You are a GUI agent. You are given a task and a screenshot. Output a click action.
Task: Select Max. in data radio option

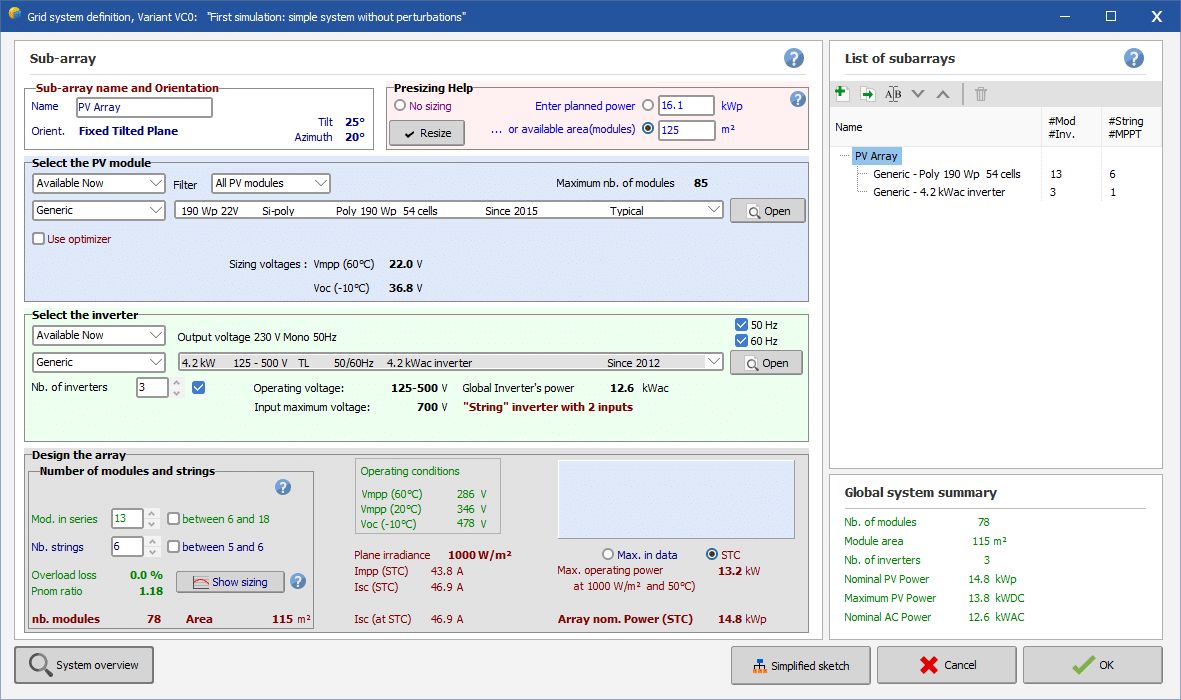click(607, 554)
